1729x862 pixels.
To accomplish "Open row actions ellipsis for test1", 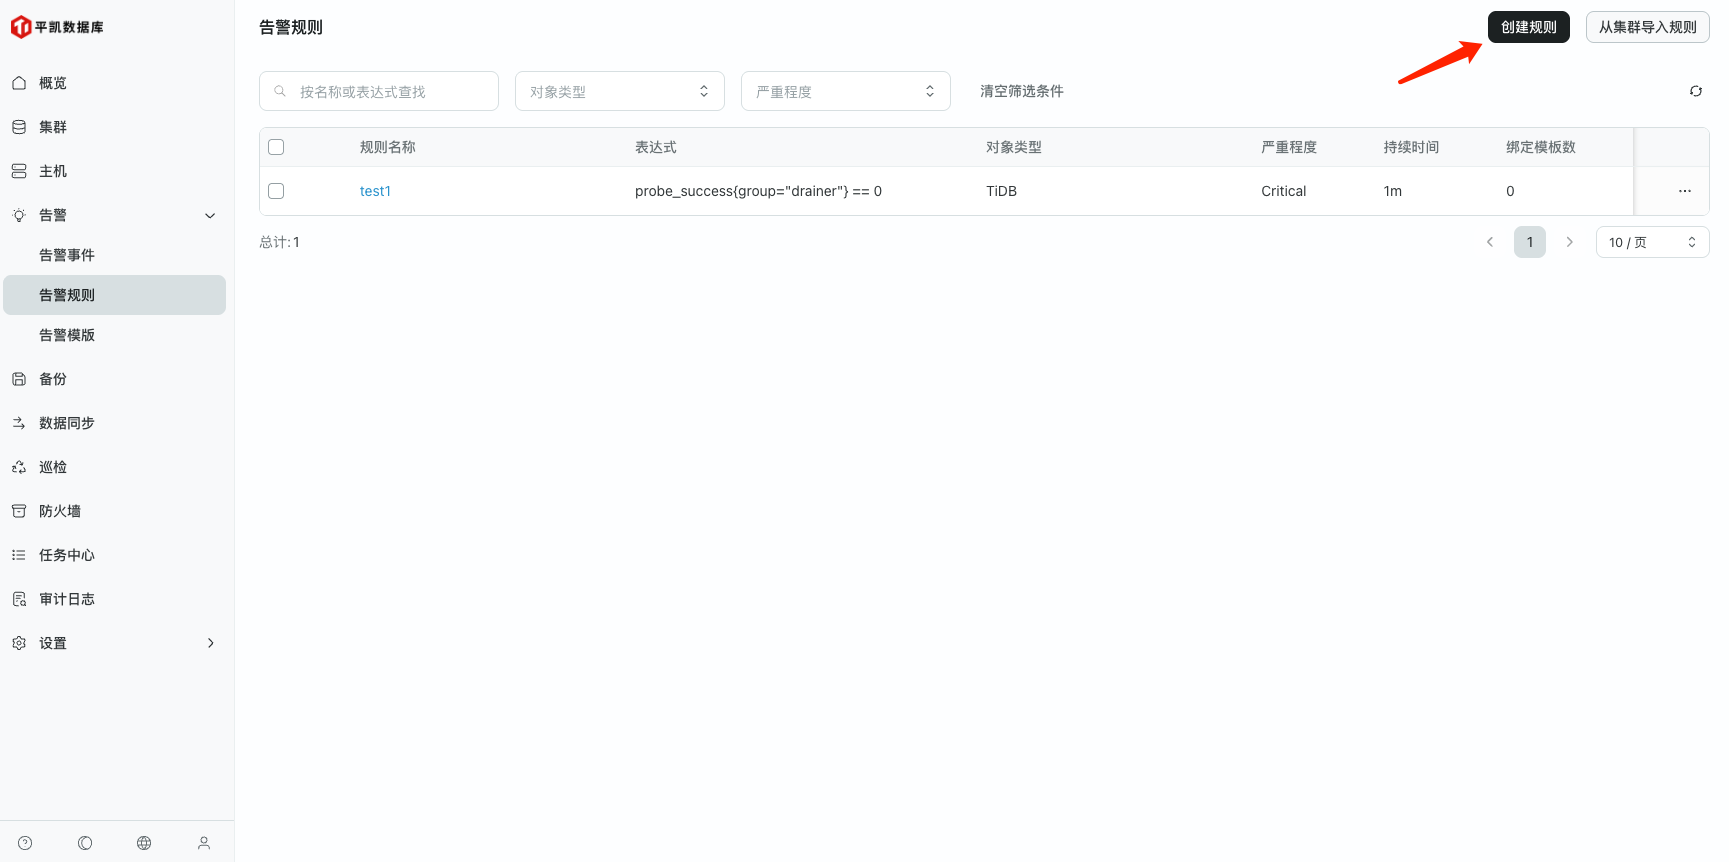I will [1684, 191].
